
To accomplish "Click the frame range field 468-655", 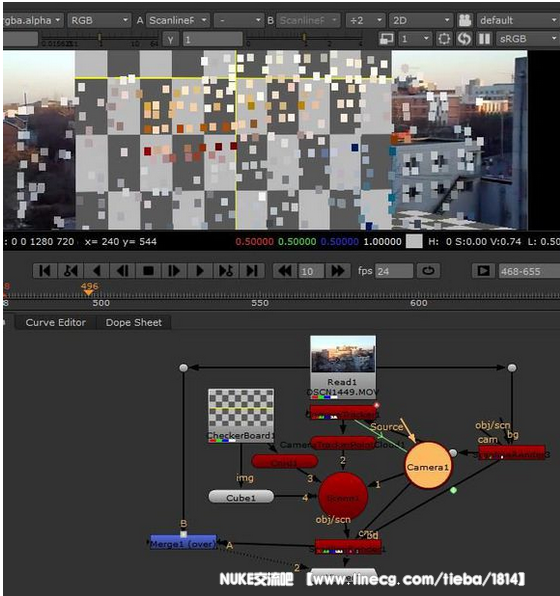I will [529, 271].
